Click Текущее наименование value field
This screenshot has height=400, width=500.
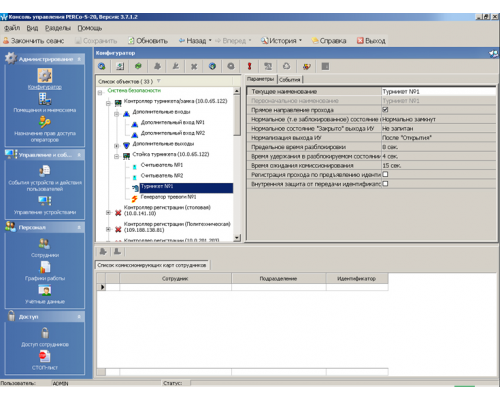[438, 91]
